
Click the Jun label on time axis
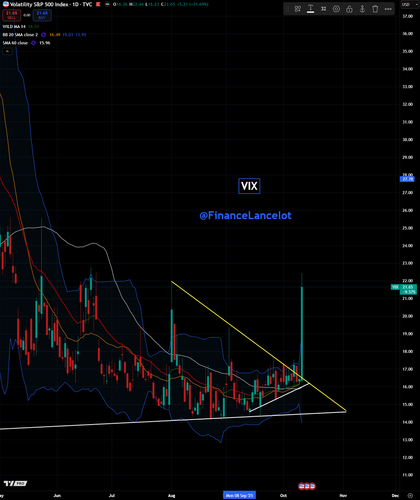coord(57,495)
